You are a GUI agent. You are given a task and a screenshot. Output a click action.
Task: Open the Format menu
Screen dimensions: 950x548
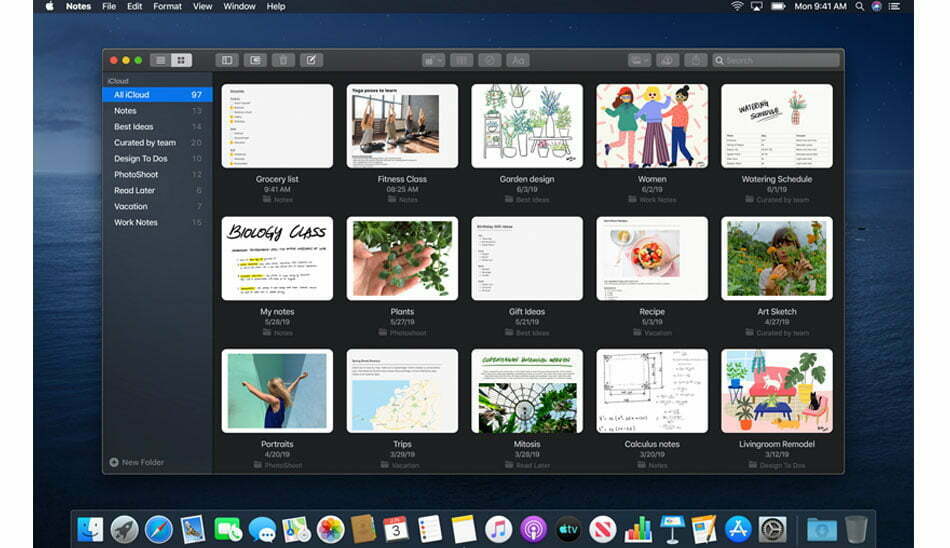167,6
